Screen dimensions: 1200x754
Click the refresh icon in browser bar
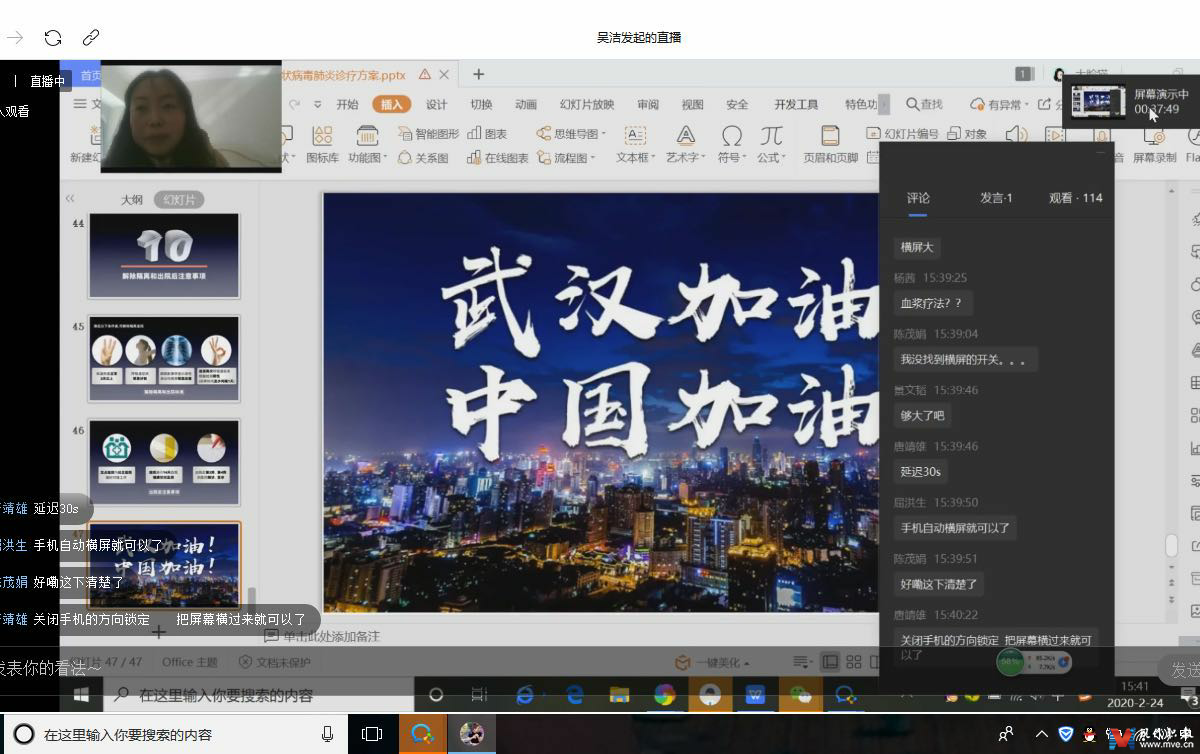(53, 38)
